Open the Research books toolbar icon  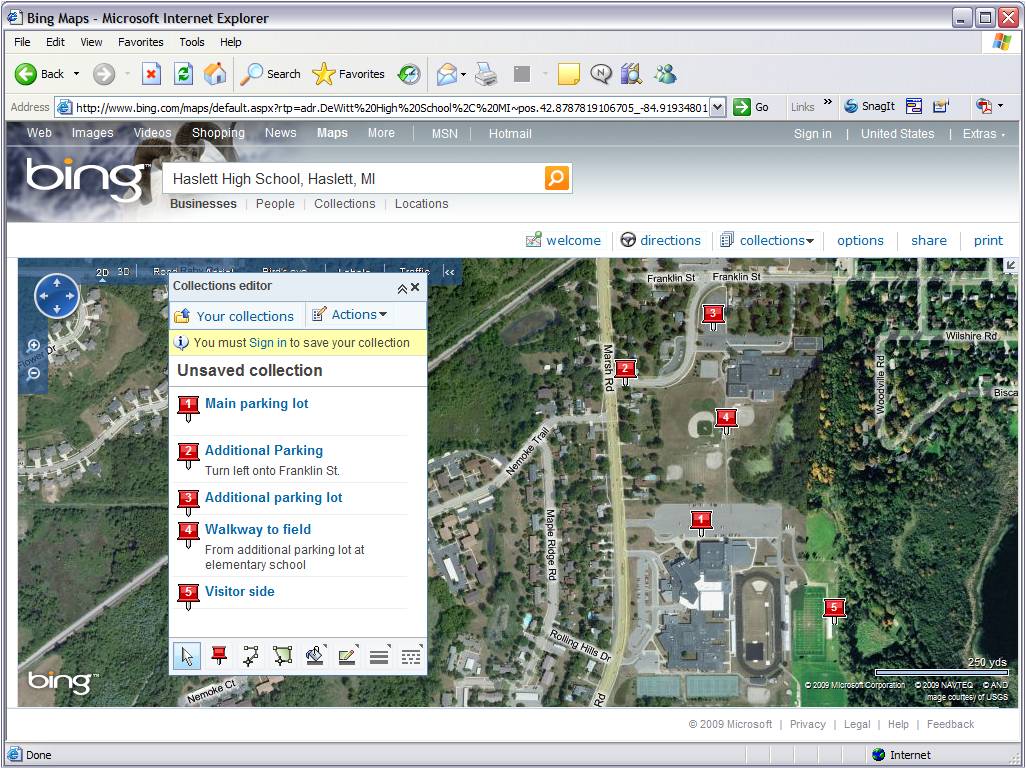pyautogui.click(x=631, y=74)
